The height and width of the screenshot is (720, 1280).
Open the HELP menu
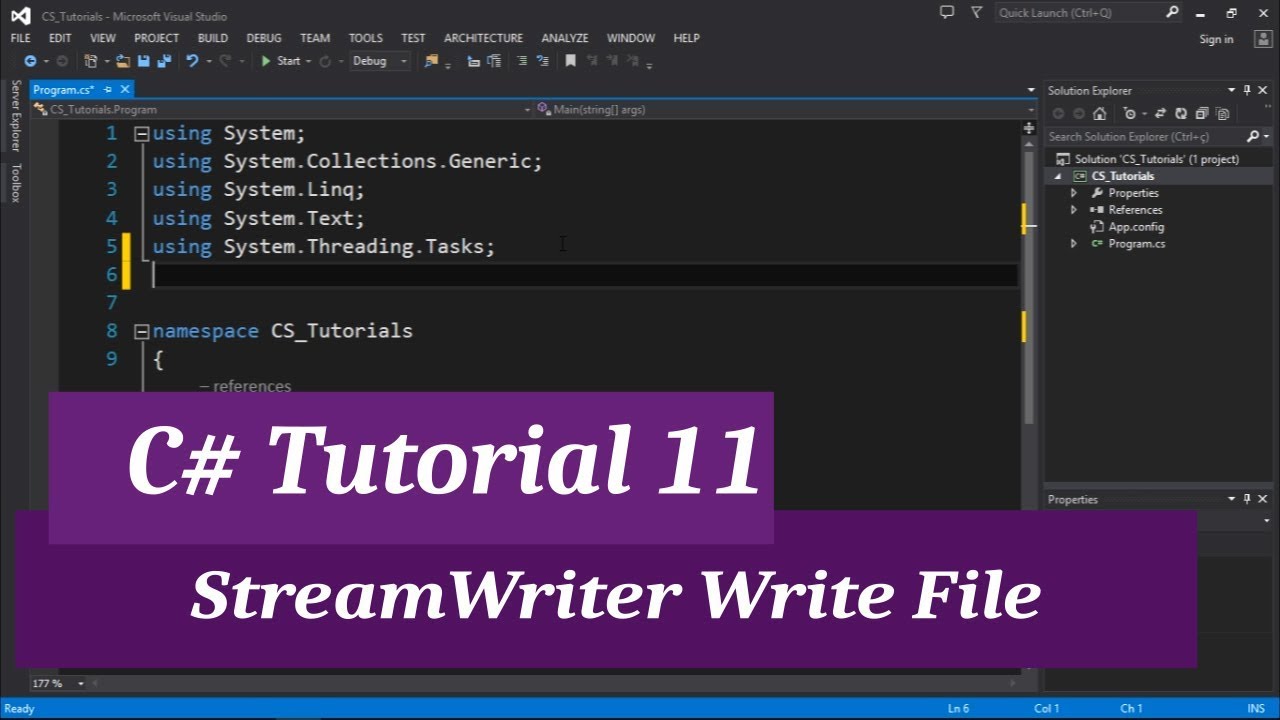pos(686,38)
